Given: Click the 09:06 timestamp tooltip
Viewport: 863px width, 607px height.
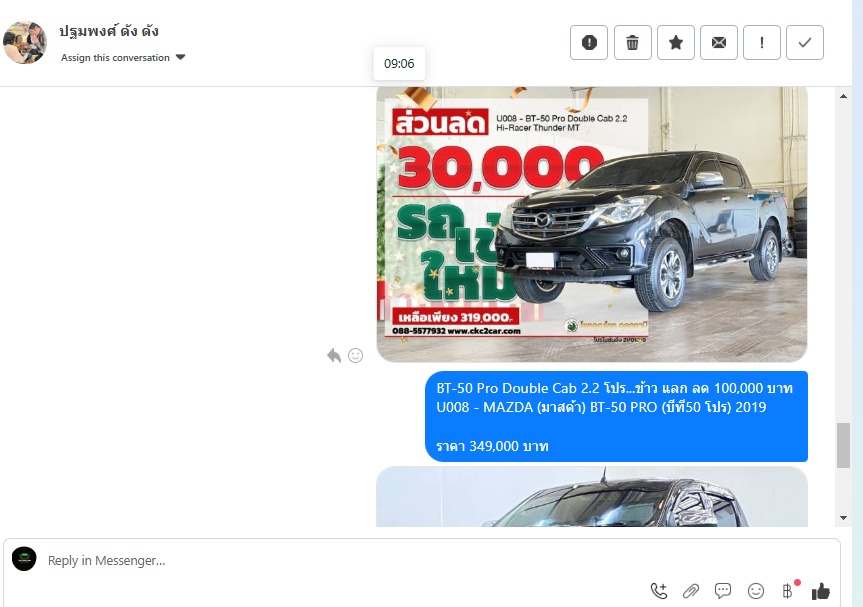Looking at the screenshot, I should pyautogui.click(x=399, y=64).
